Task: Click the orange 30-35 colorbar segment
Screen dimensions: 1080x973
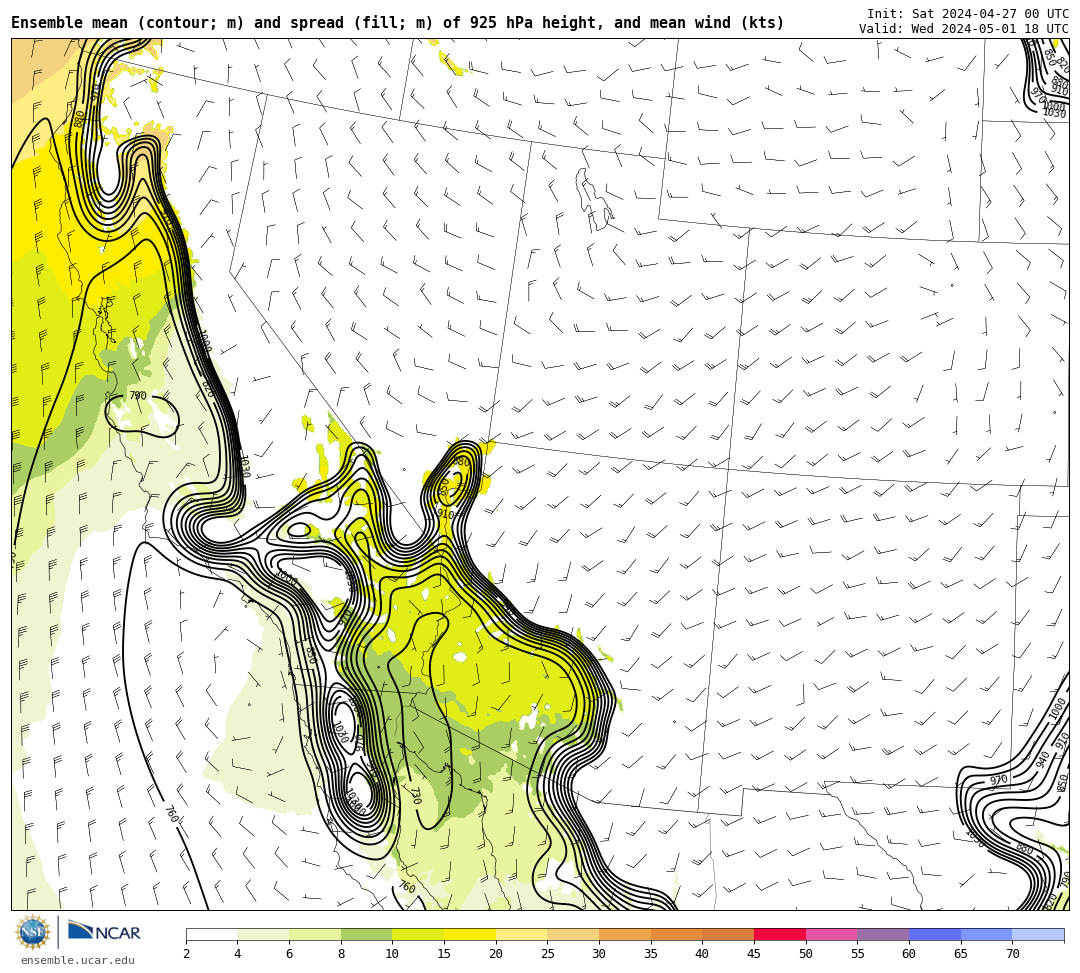Action: pos(625,934)
